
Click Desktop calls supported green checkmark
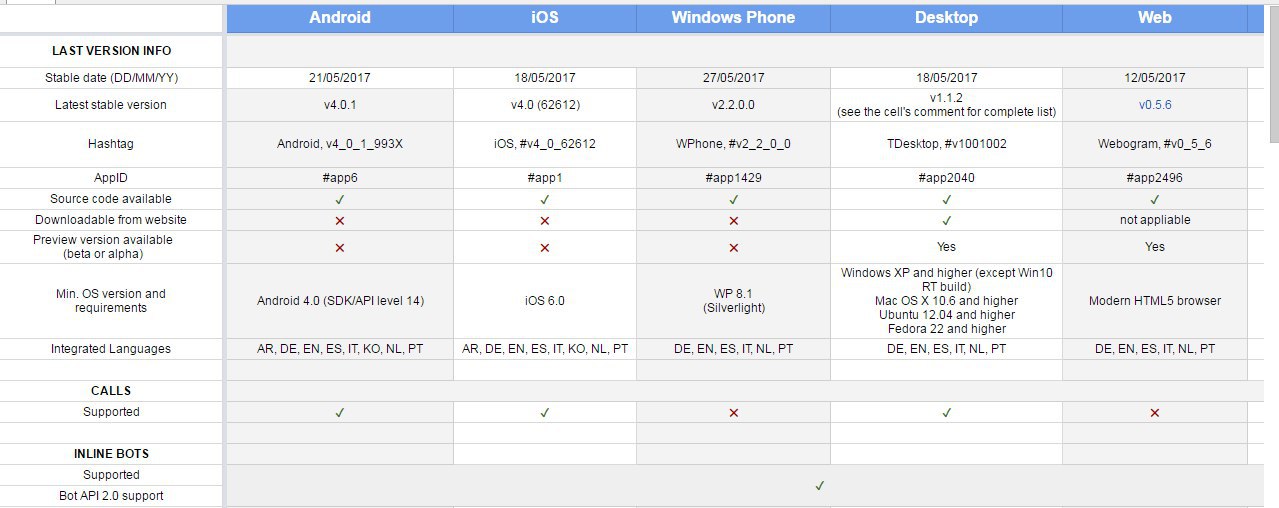[x=946, y=412]
